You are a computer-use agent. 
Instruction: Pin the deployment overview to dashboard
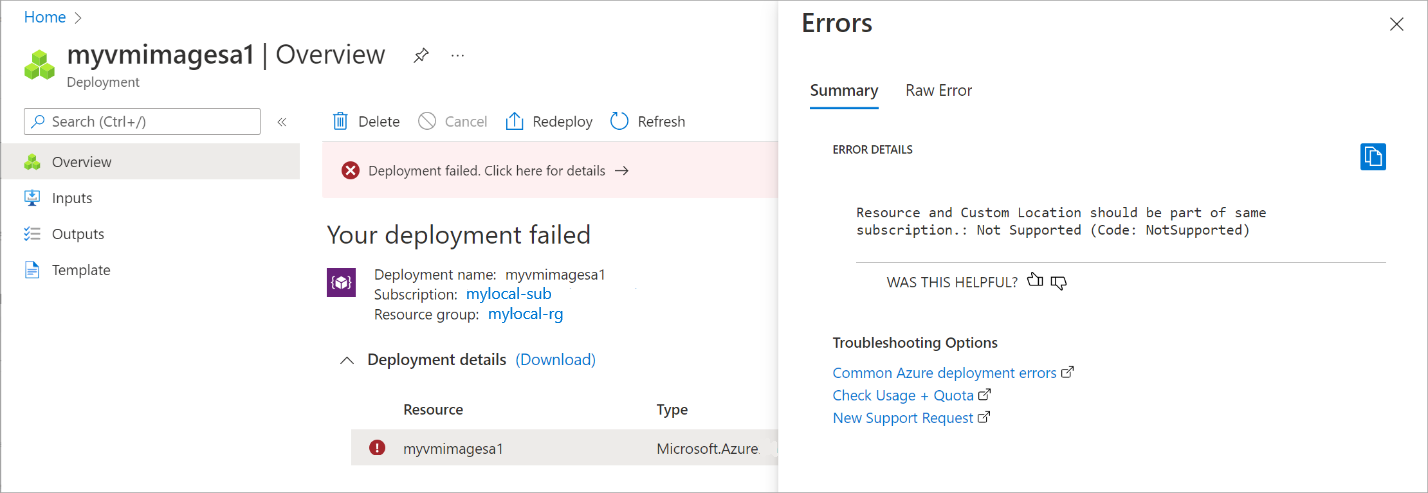coord(421,56)
